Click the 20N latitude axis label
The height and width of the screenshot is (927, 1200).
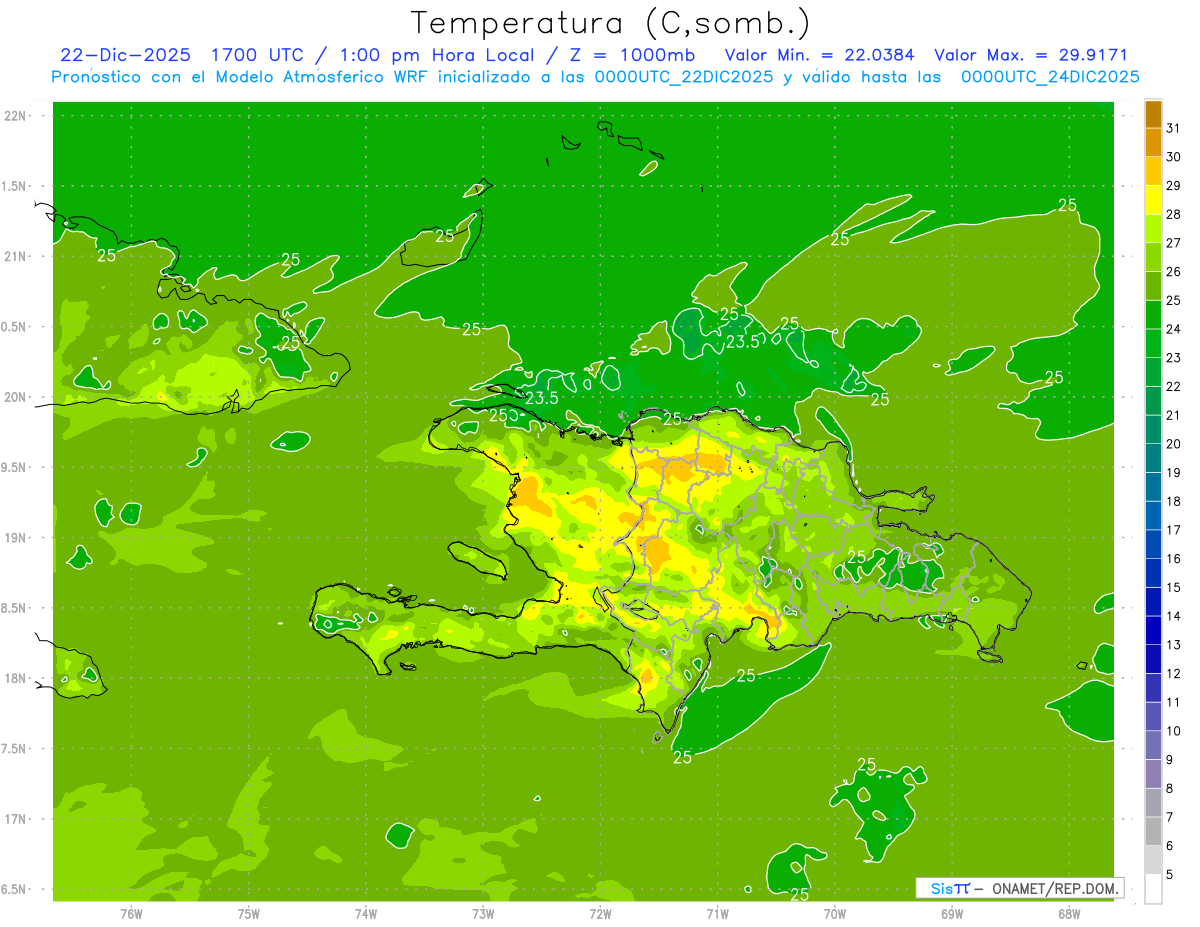[16, 397]
